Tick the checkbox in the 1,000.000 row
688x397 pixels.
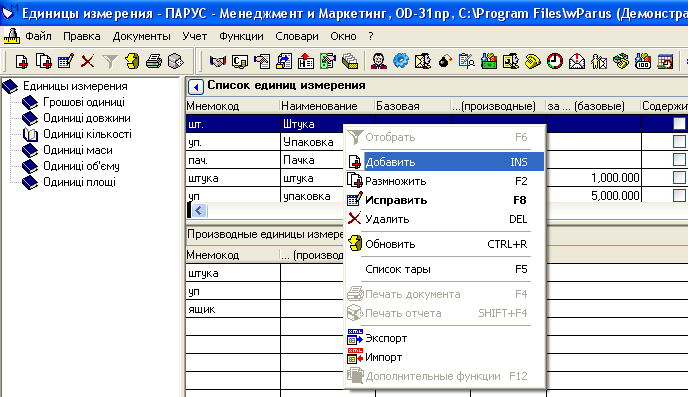point(679,177)
